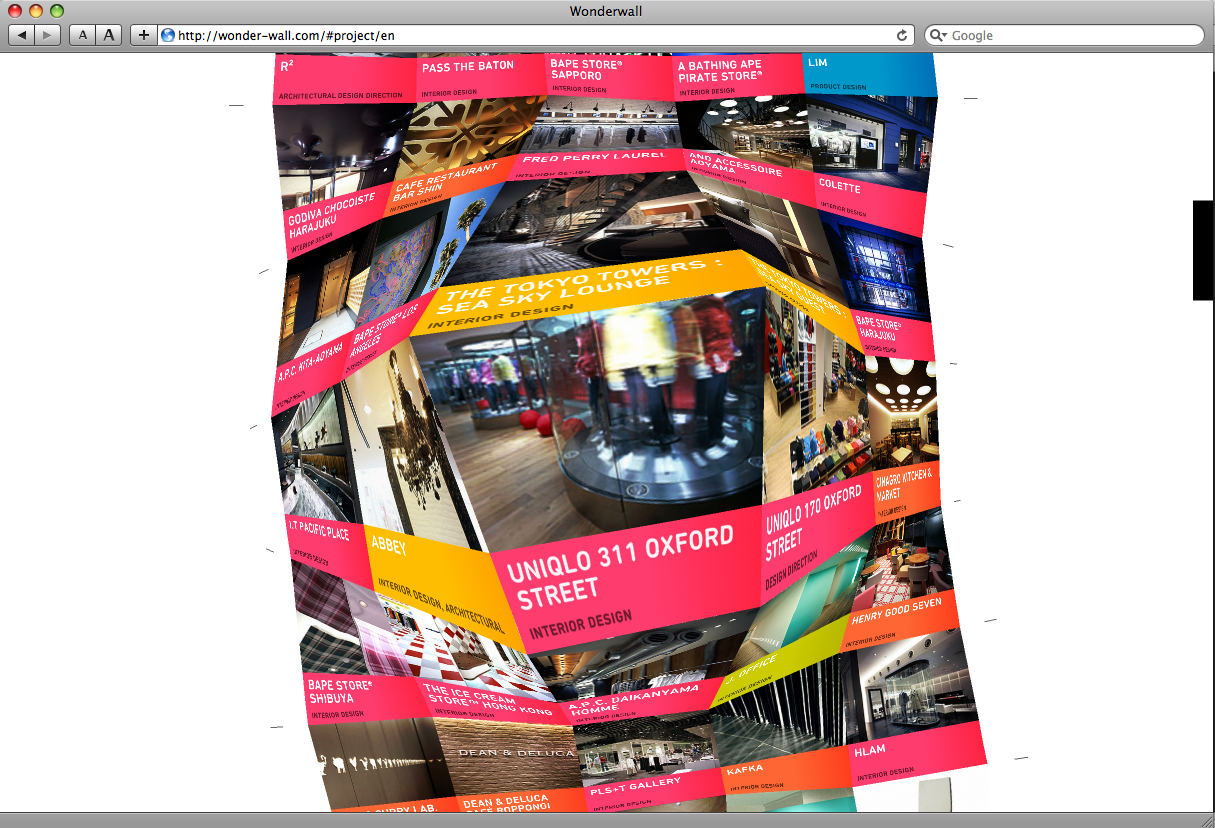Open the R² architectural design tile
This screenshot has width=1215, height=828.
(x=345, y=79)
